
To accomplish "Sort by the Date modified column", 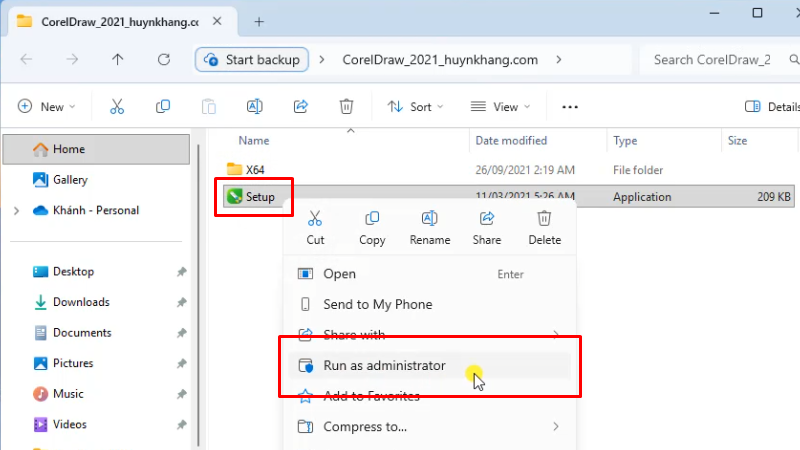I will [511, 141].
